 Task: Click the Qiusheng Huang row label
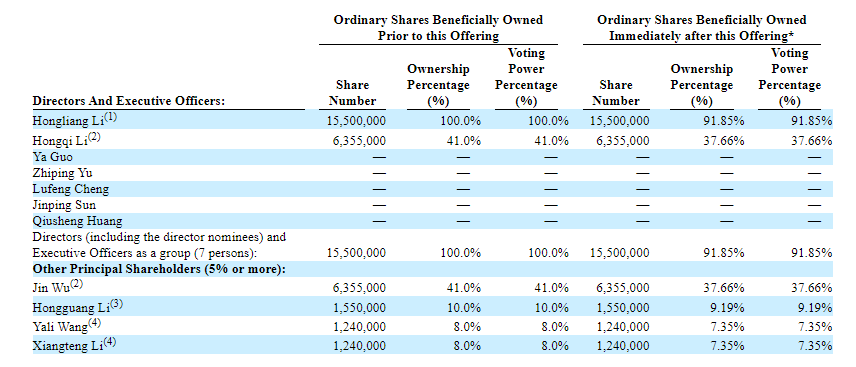77,221
